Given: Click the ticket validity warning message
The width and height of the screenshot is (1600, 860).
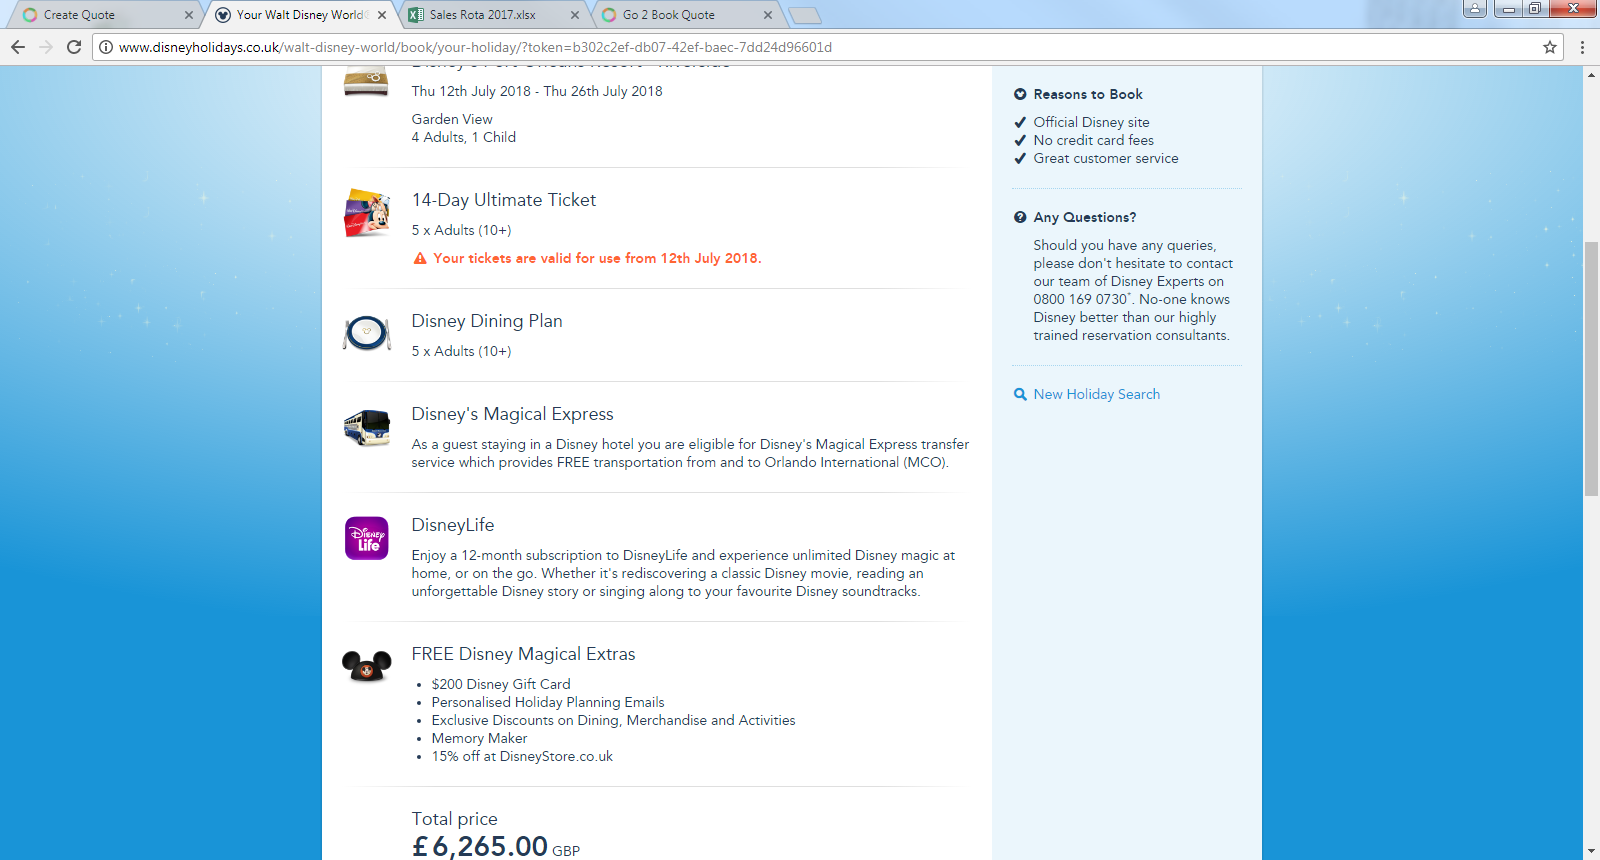Looking at the screenshot, I should (597, 258).
